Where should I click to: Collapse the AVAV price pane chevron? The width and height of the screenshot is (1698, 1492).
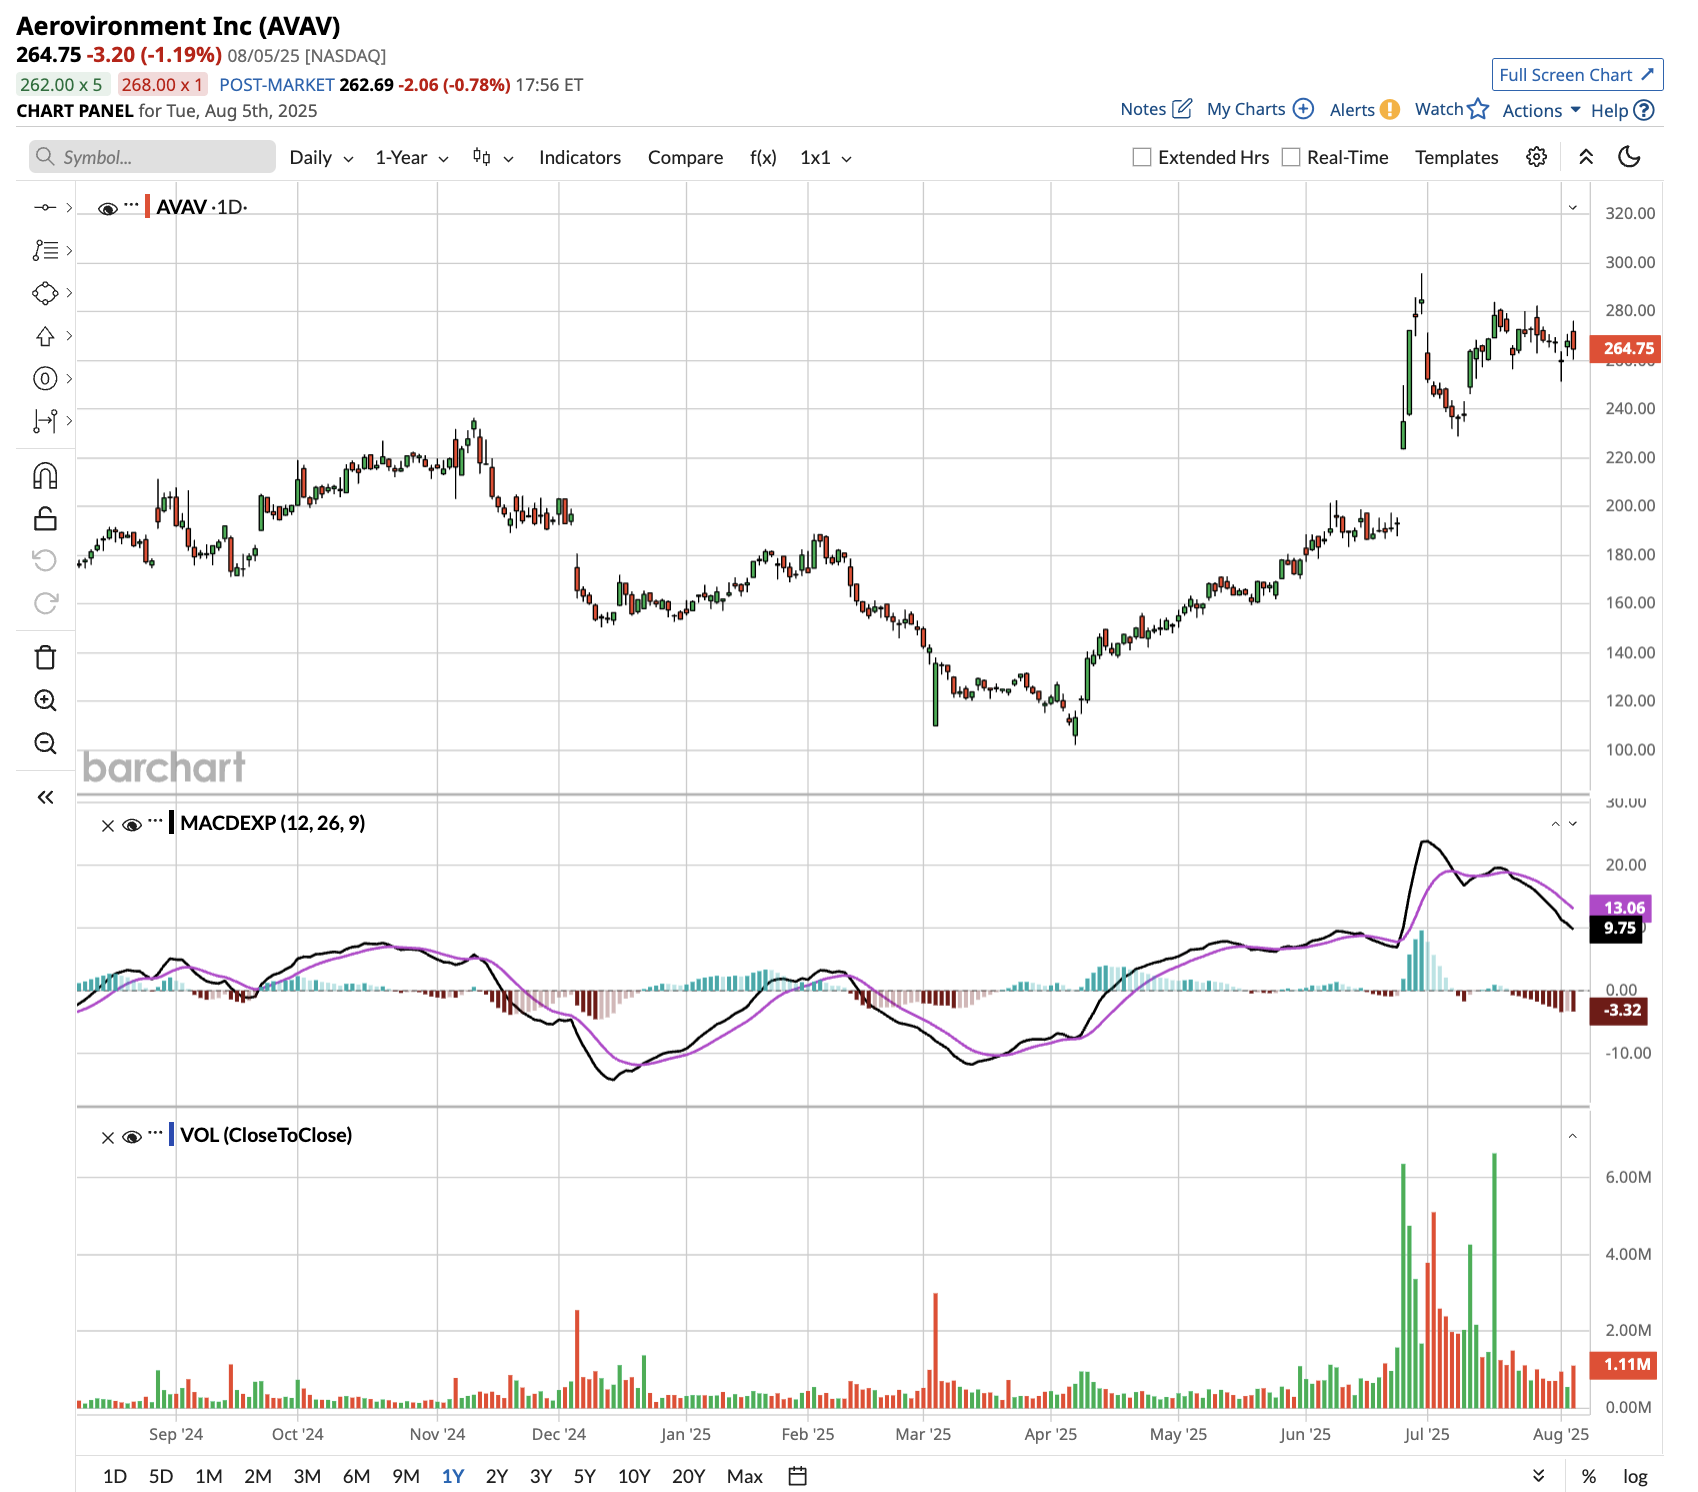coord(1573,207)
